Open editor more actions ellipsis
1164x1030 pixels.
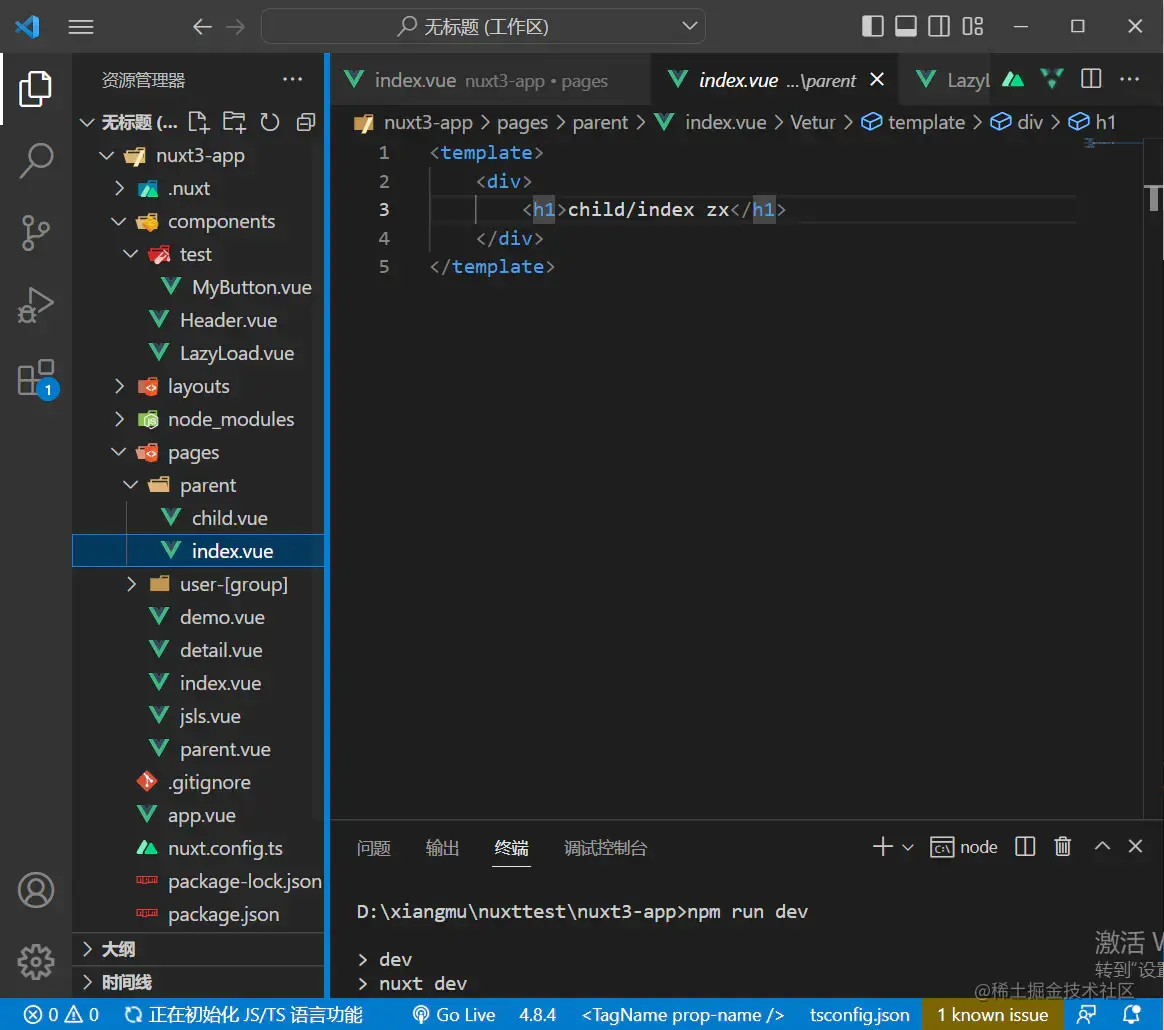tap(1129, 79)
